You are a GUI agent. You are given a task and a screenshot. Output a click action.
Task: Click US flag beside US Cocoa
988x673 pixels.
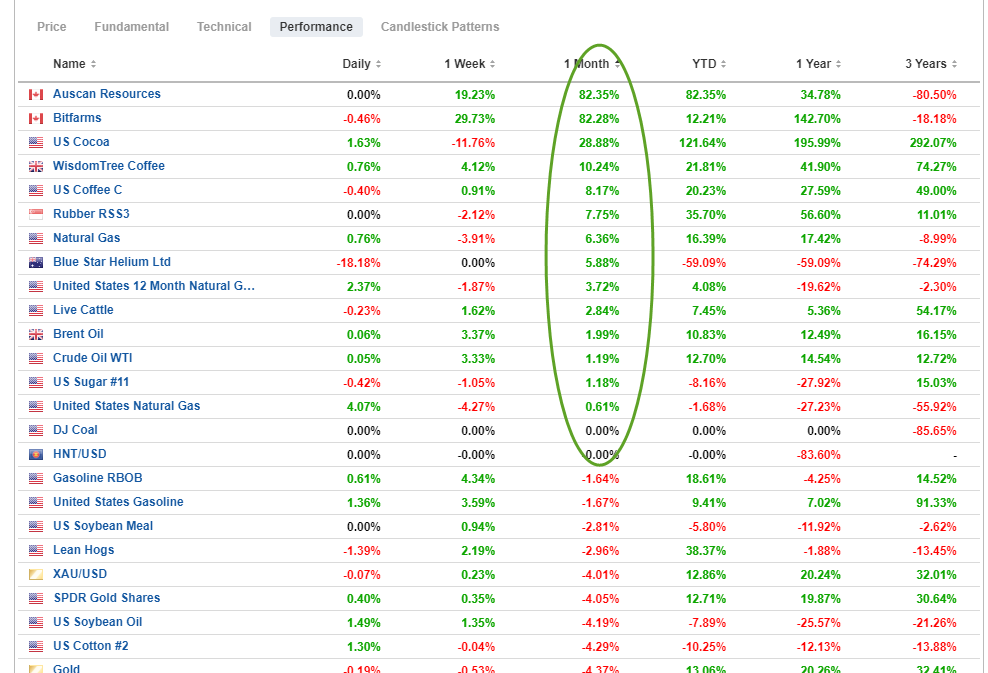tap(36, 142)
